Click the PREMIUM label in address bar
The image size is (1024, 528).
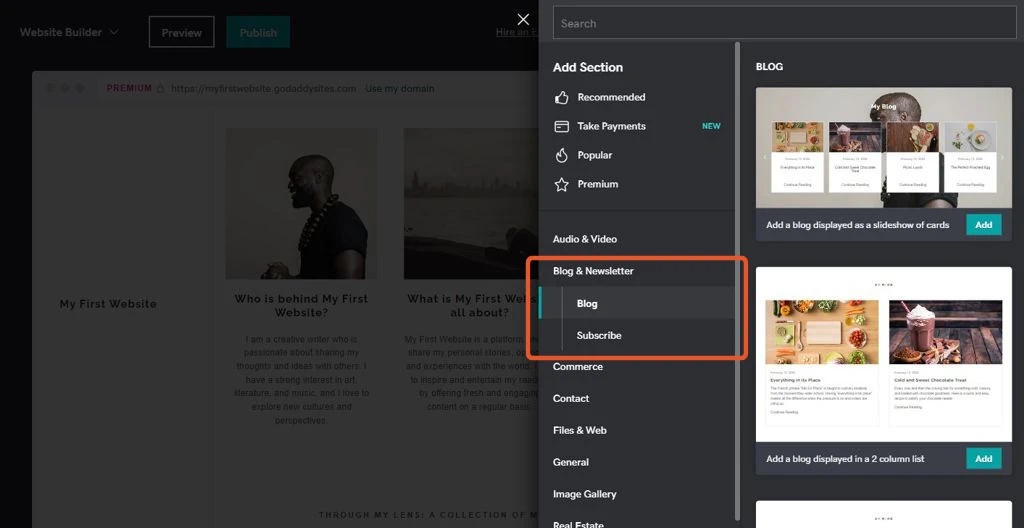click(x=129, y=88)
